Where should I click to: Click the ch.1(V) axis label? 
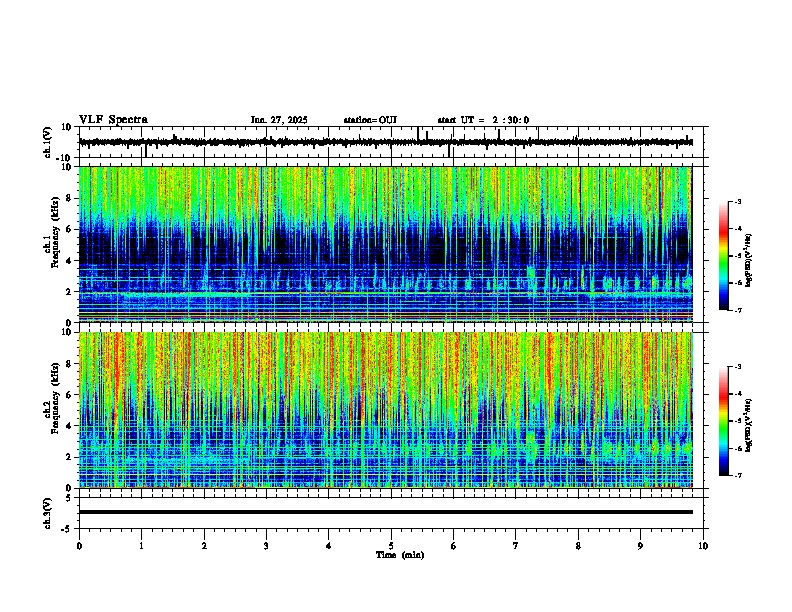coord(48,142)
